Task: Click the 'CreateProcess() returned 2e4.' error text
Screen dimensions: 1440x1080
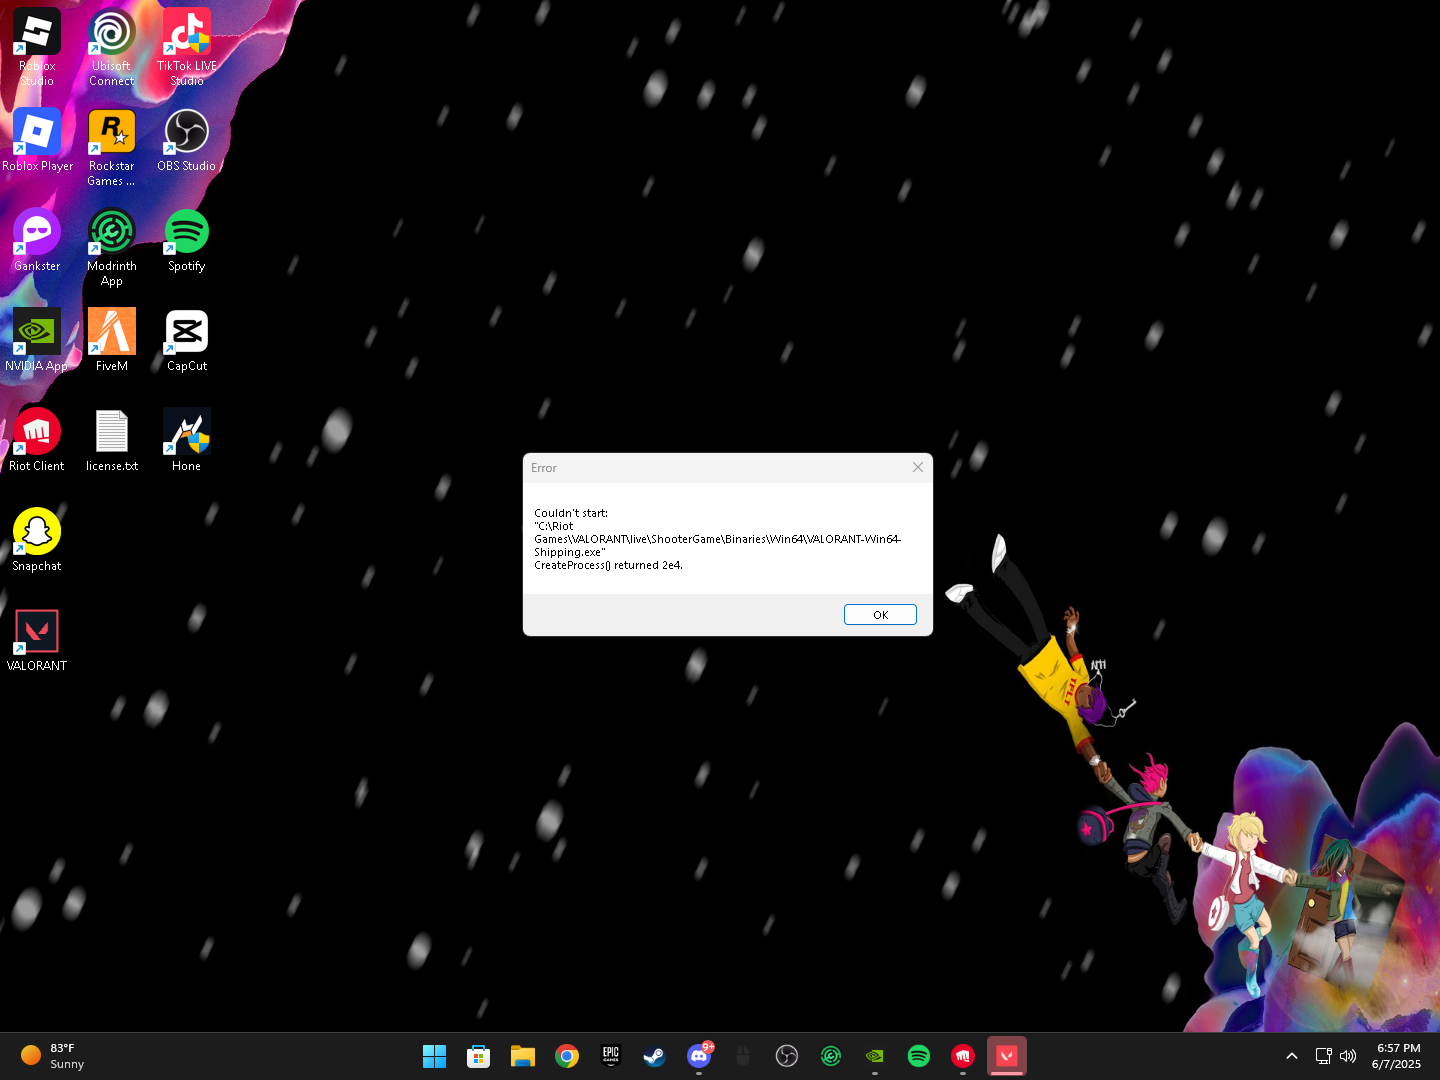Action: point(608,565)
